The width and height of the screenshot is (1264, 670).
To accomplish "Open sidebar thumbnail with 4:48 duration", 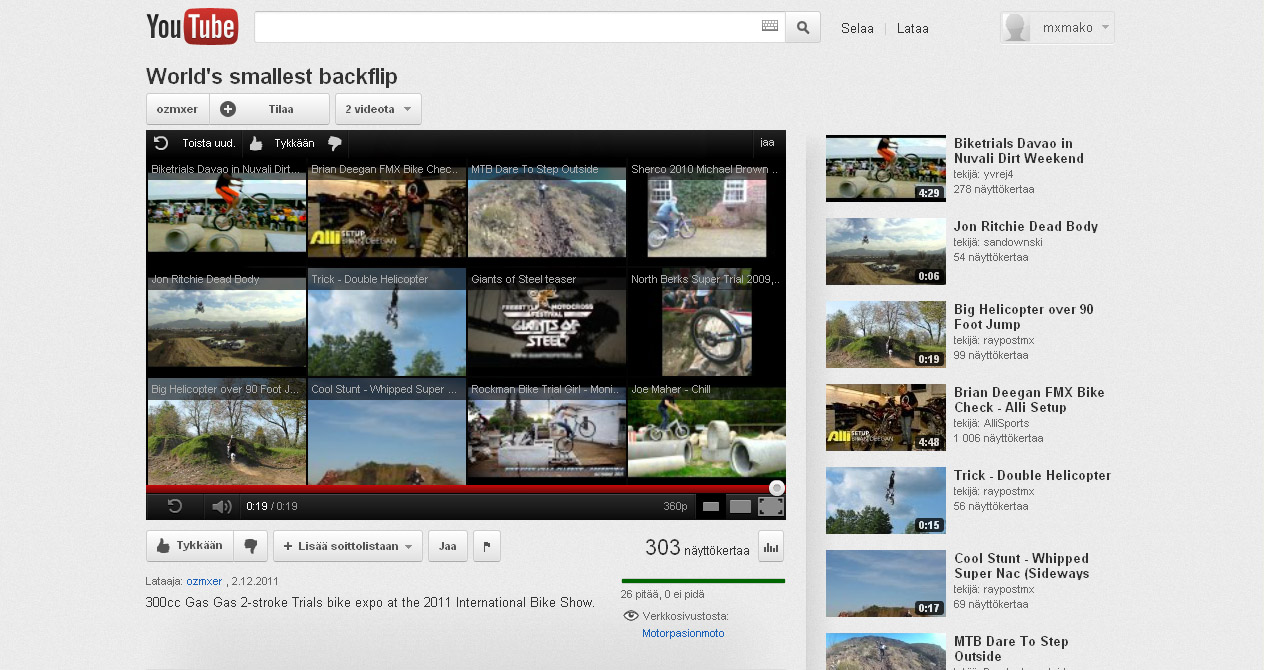I will pyautogui.click(x=885, y=417).
